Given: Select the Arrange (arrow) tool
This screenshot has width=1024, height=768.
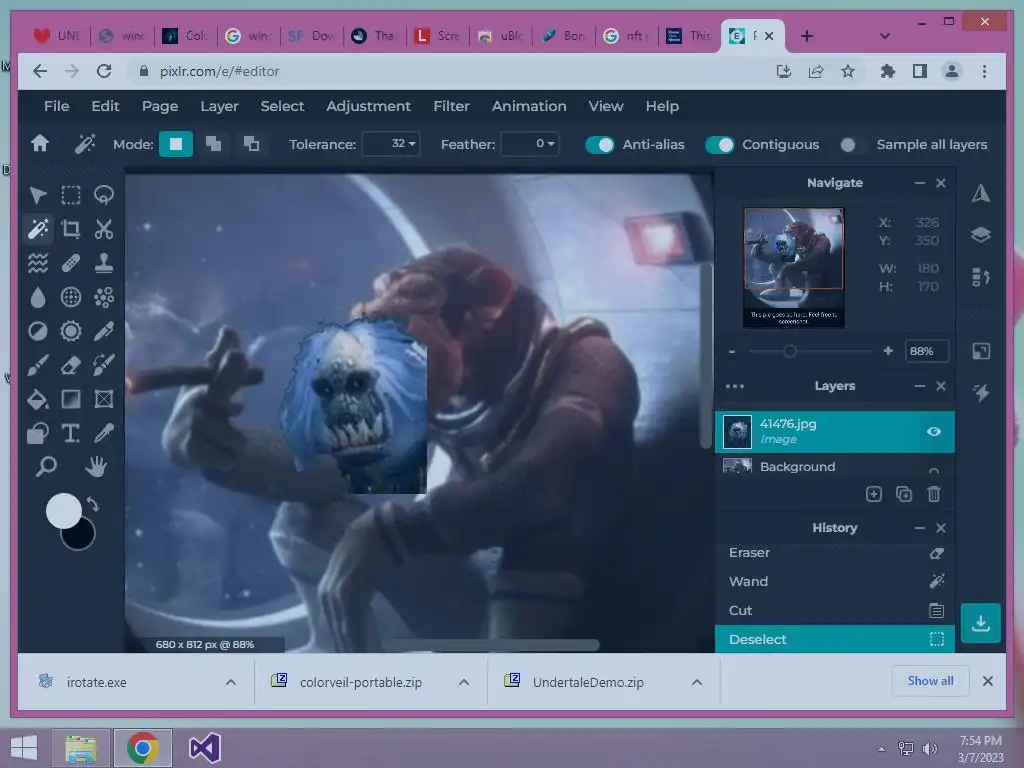Looking at the screenshot, I should pos(38,195).
